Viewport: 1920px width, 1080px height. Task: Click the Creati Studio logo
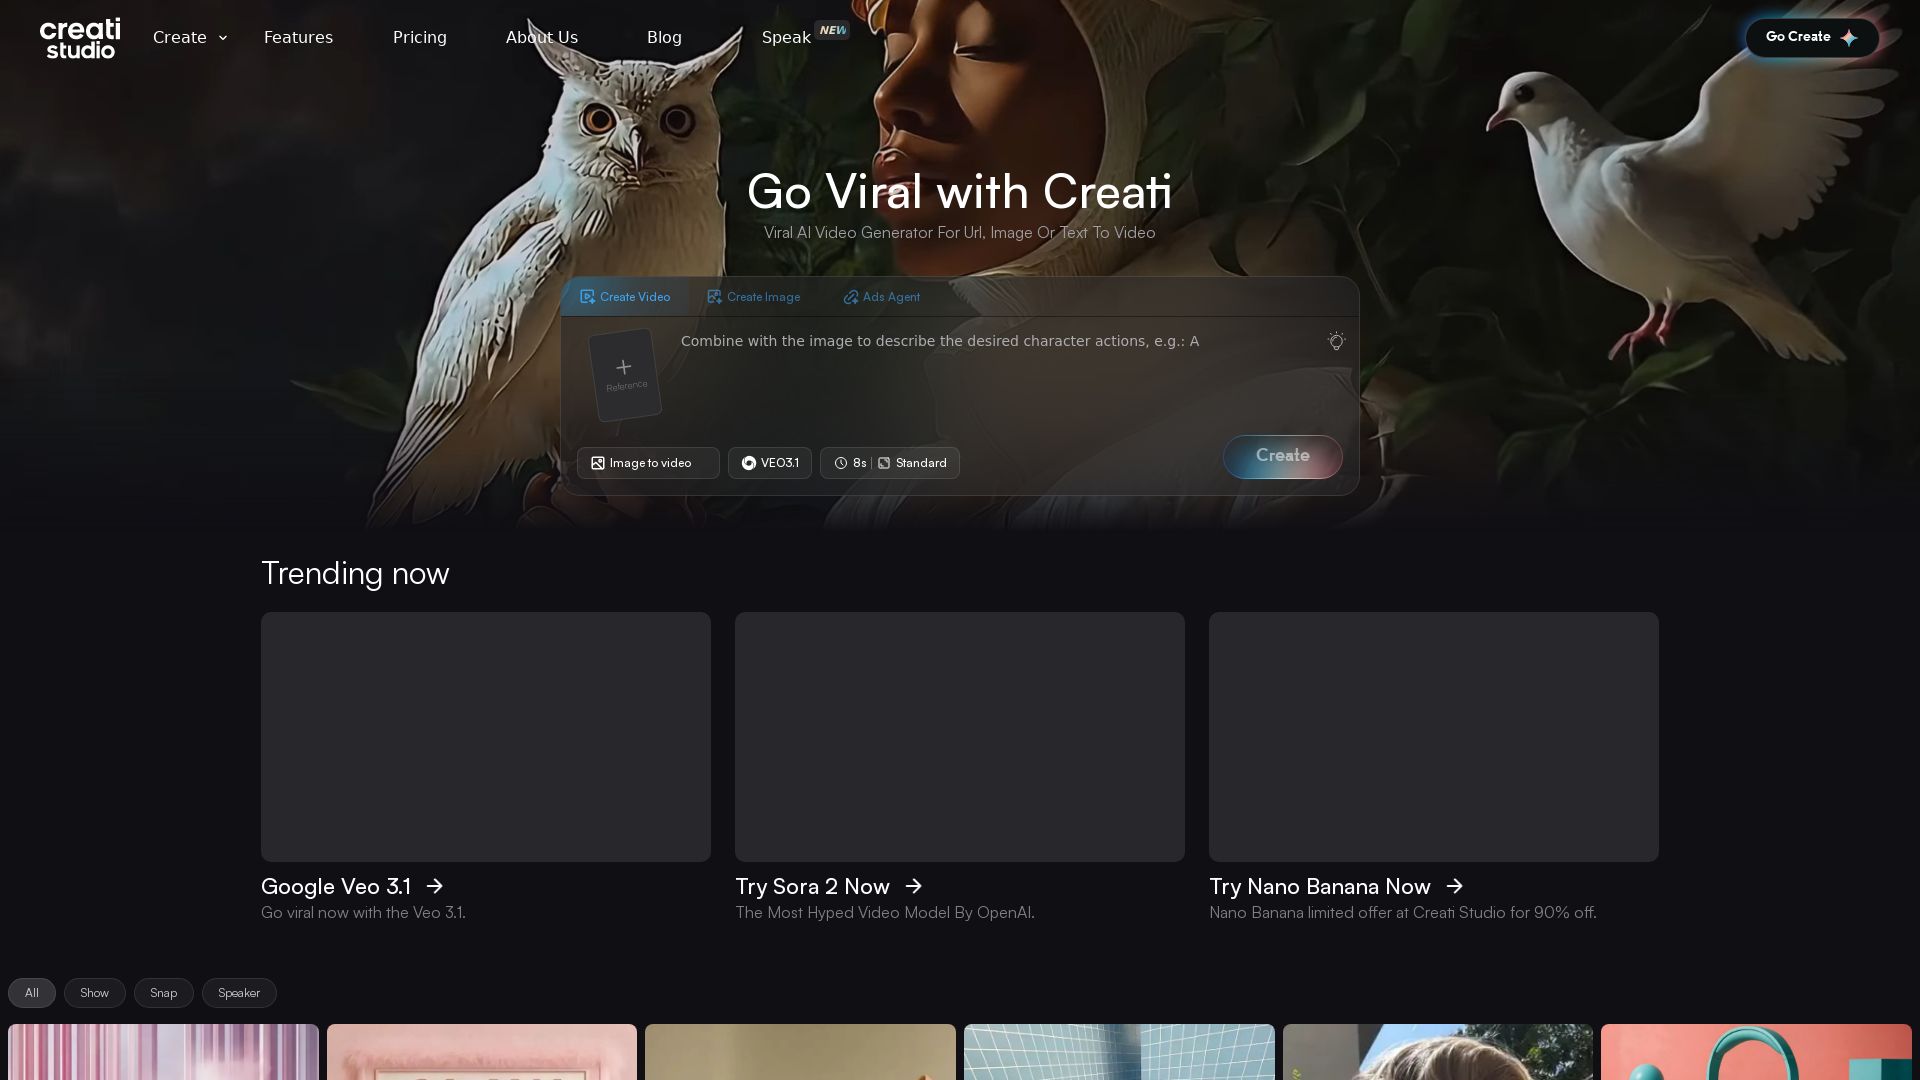point(80,38)
